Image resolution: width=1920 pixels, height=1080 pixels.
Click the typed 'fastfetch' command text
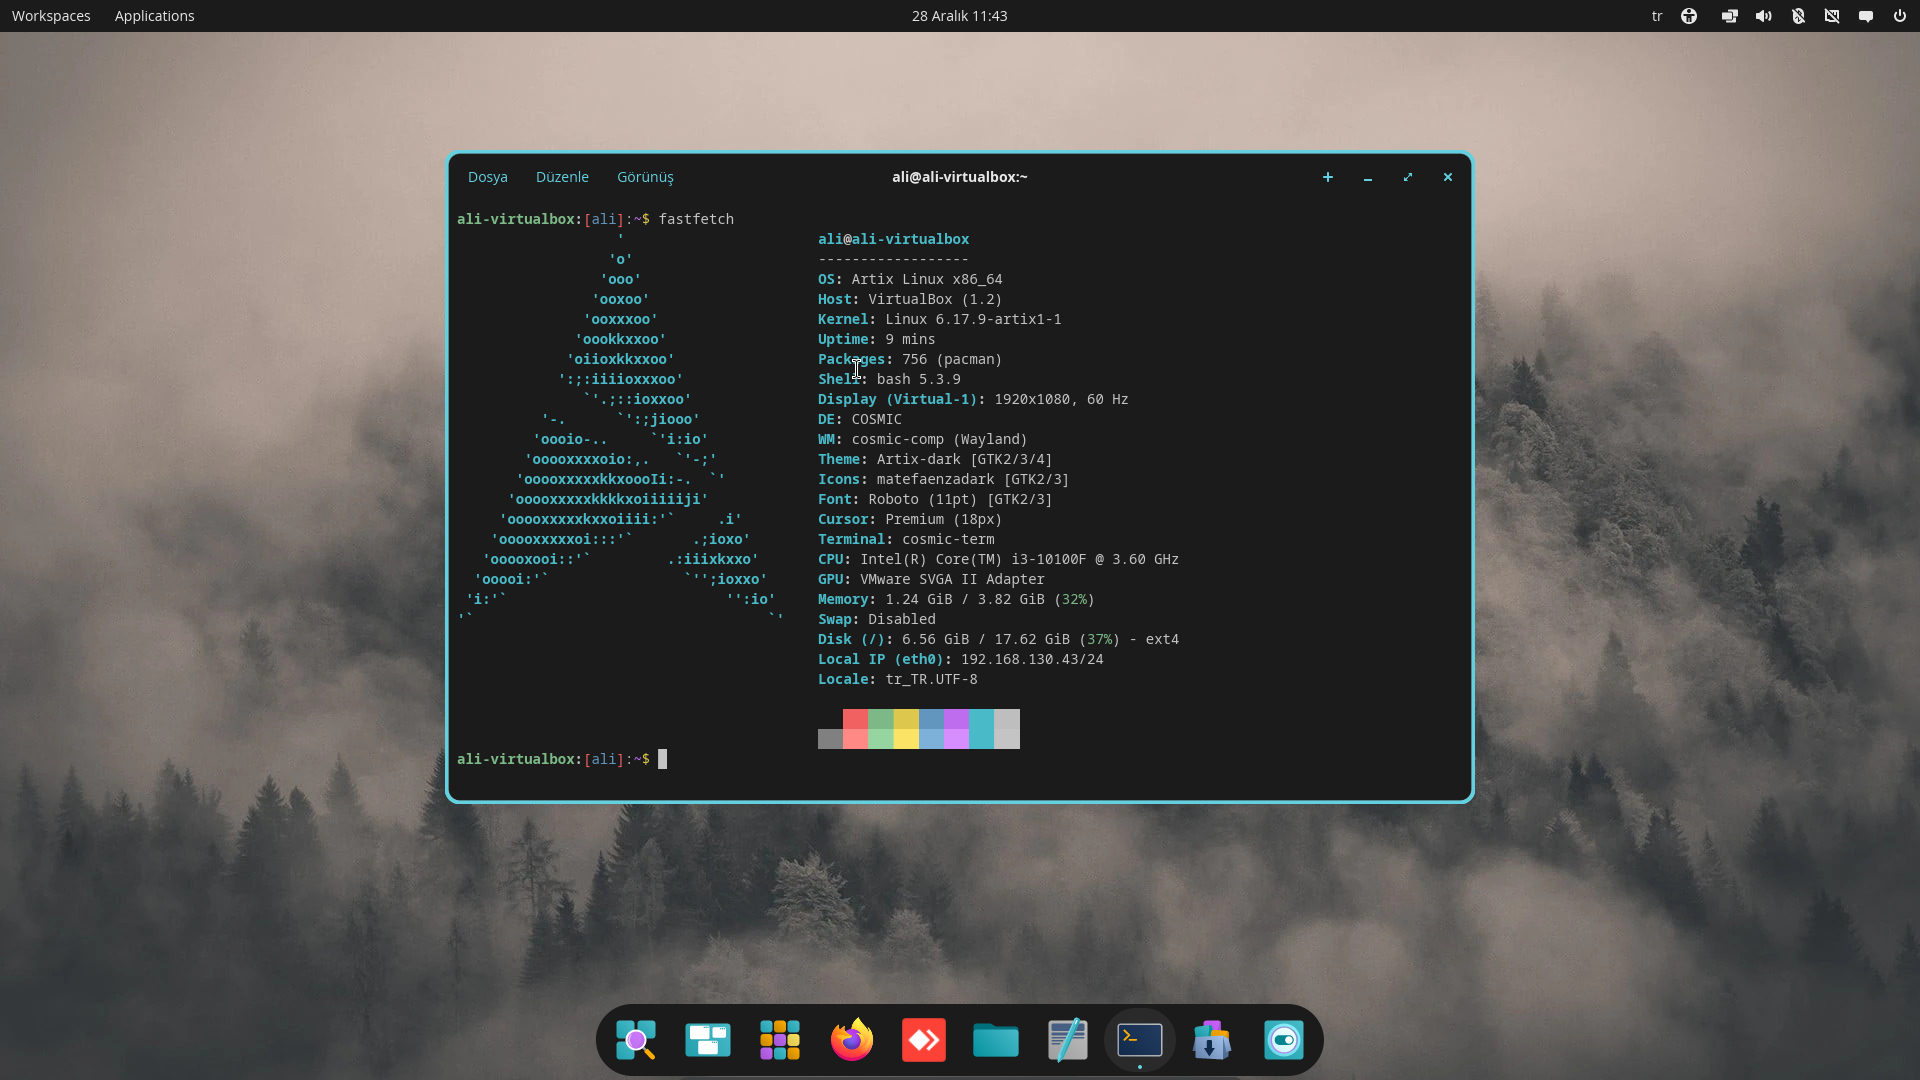[696, 219]
